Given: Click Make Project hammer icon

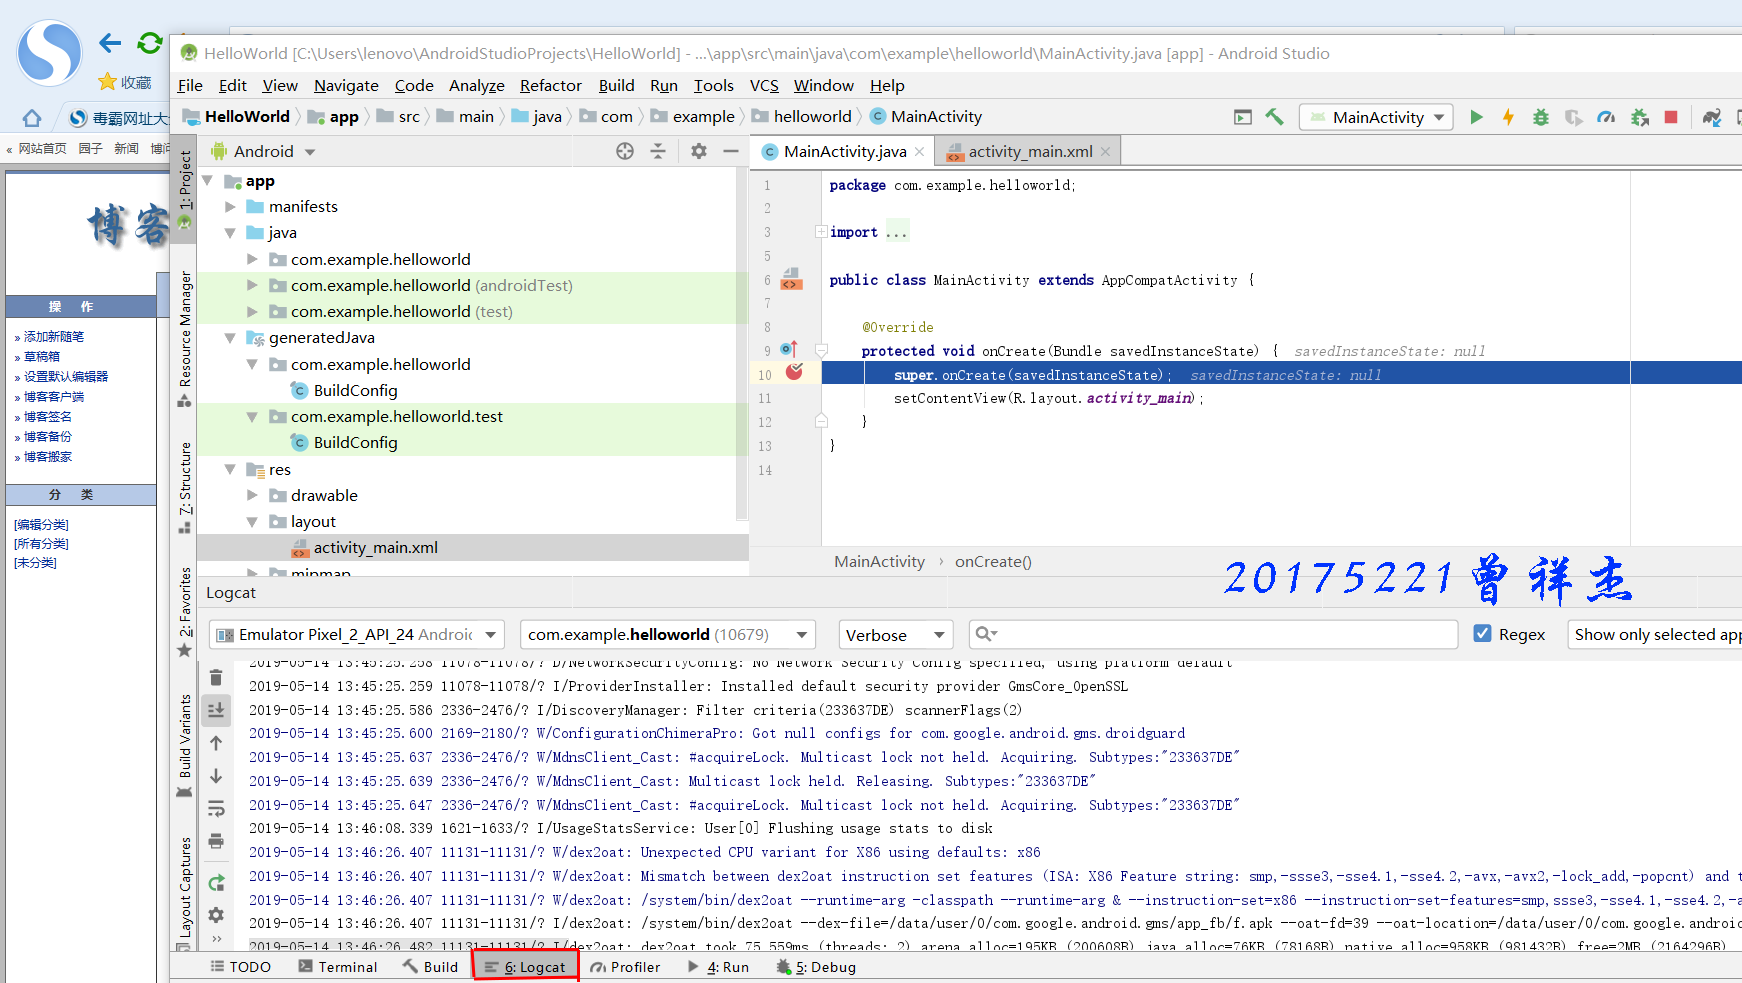Looking at the screenshot, I should point(1274,117).
